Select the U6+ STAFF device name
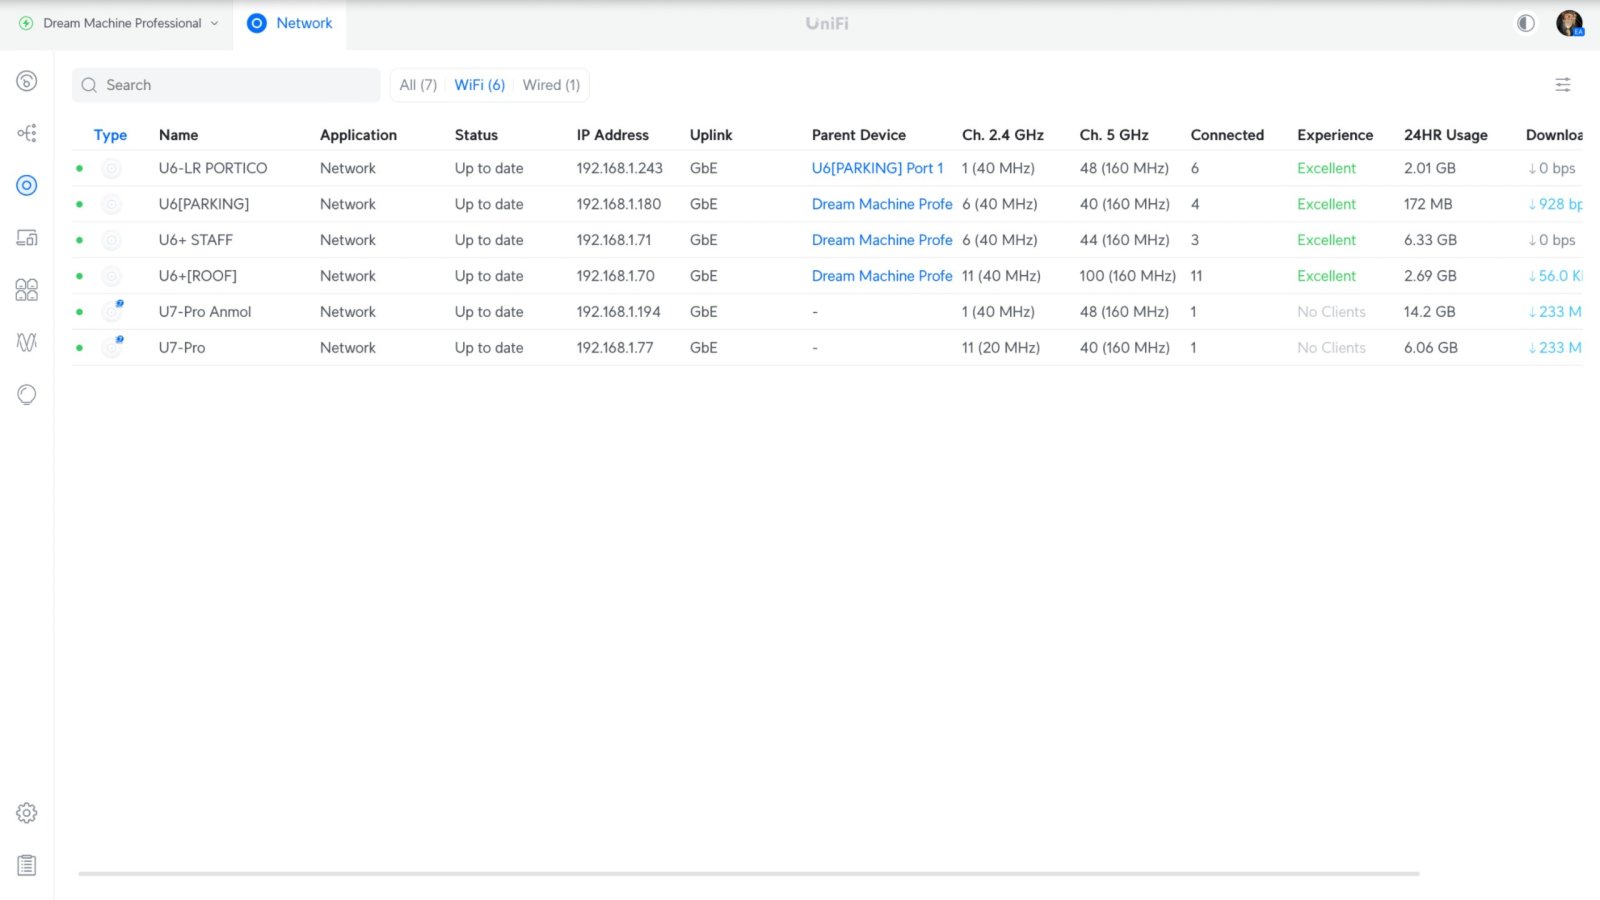Screen dimensions: 1600x900 pos(195,240)
